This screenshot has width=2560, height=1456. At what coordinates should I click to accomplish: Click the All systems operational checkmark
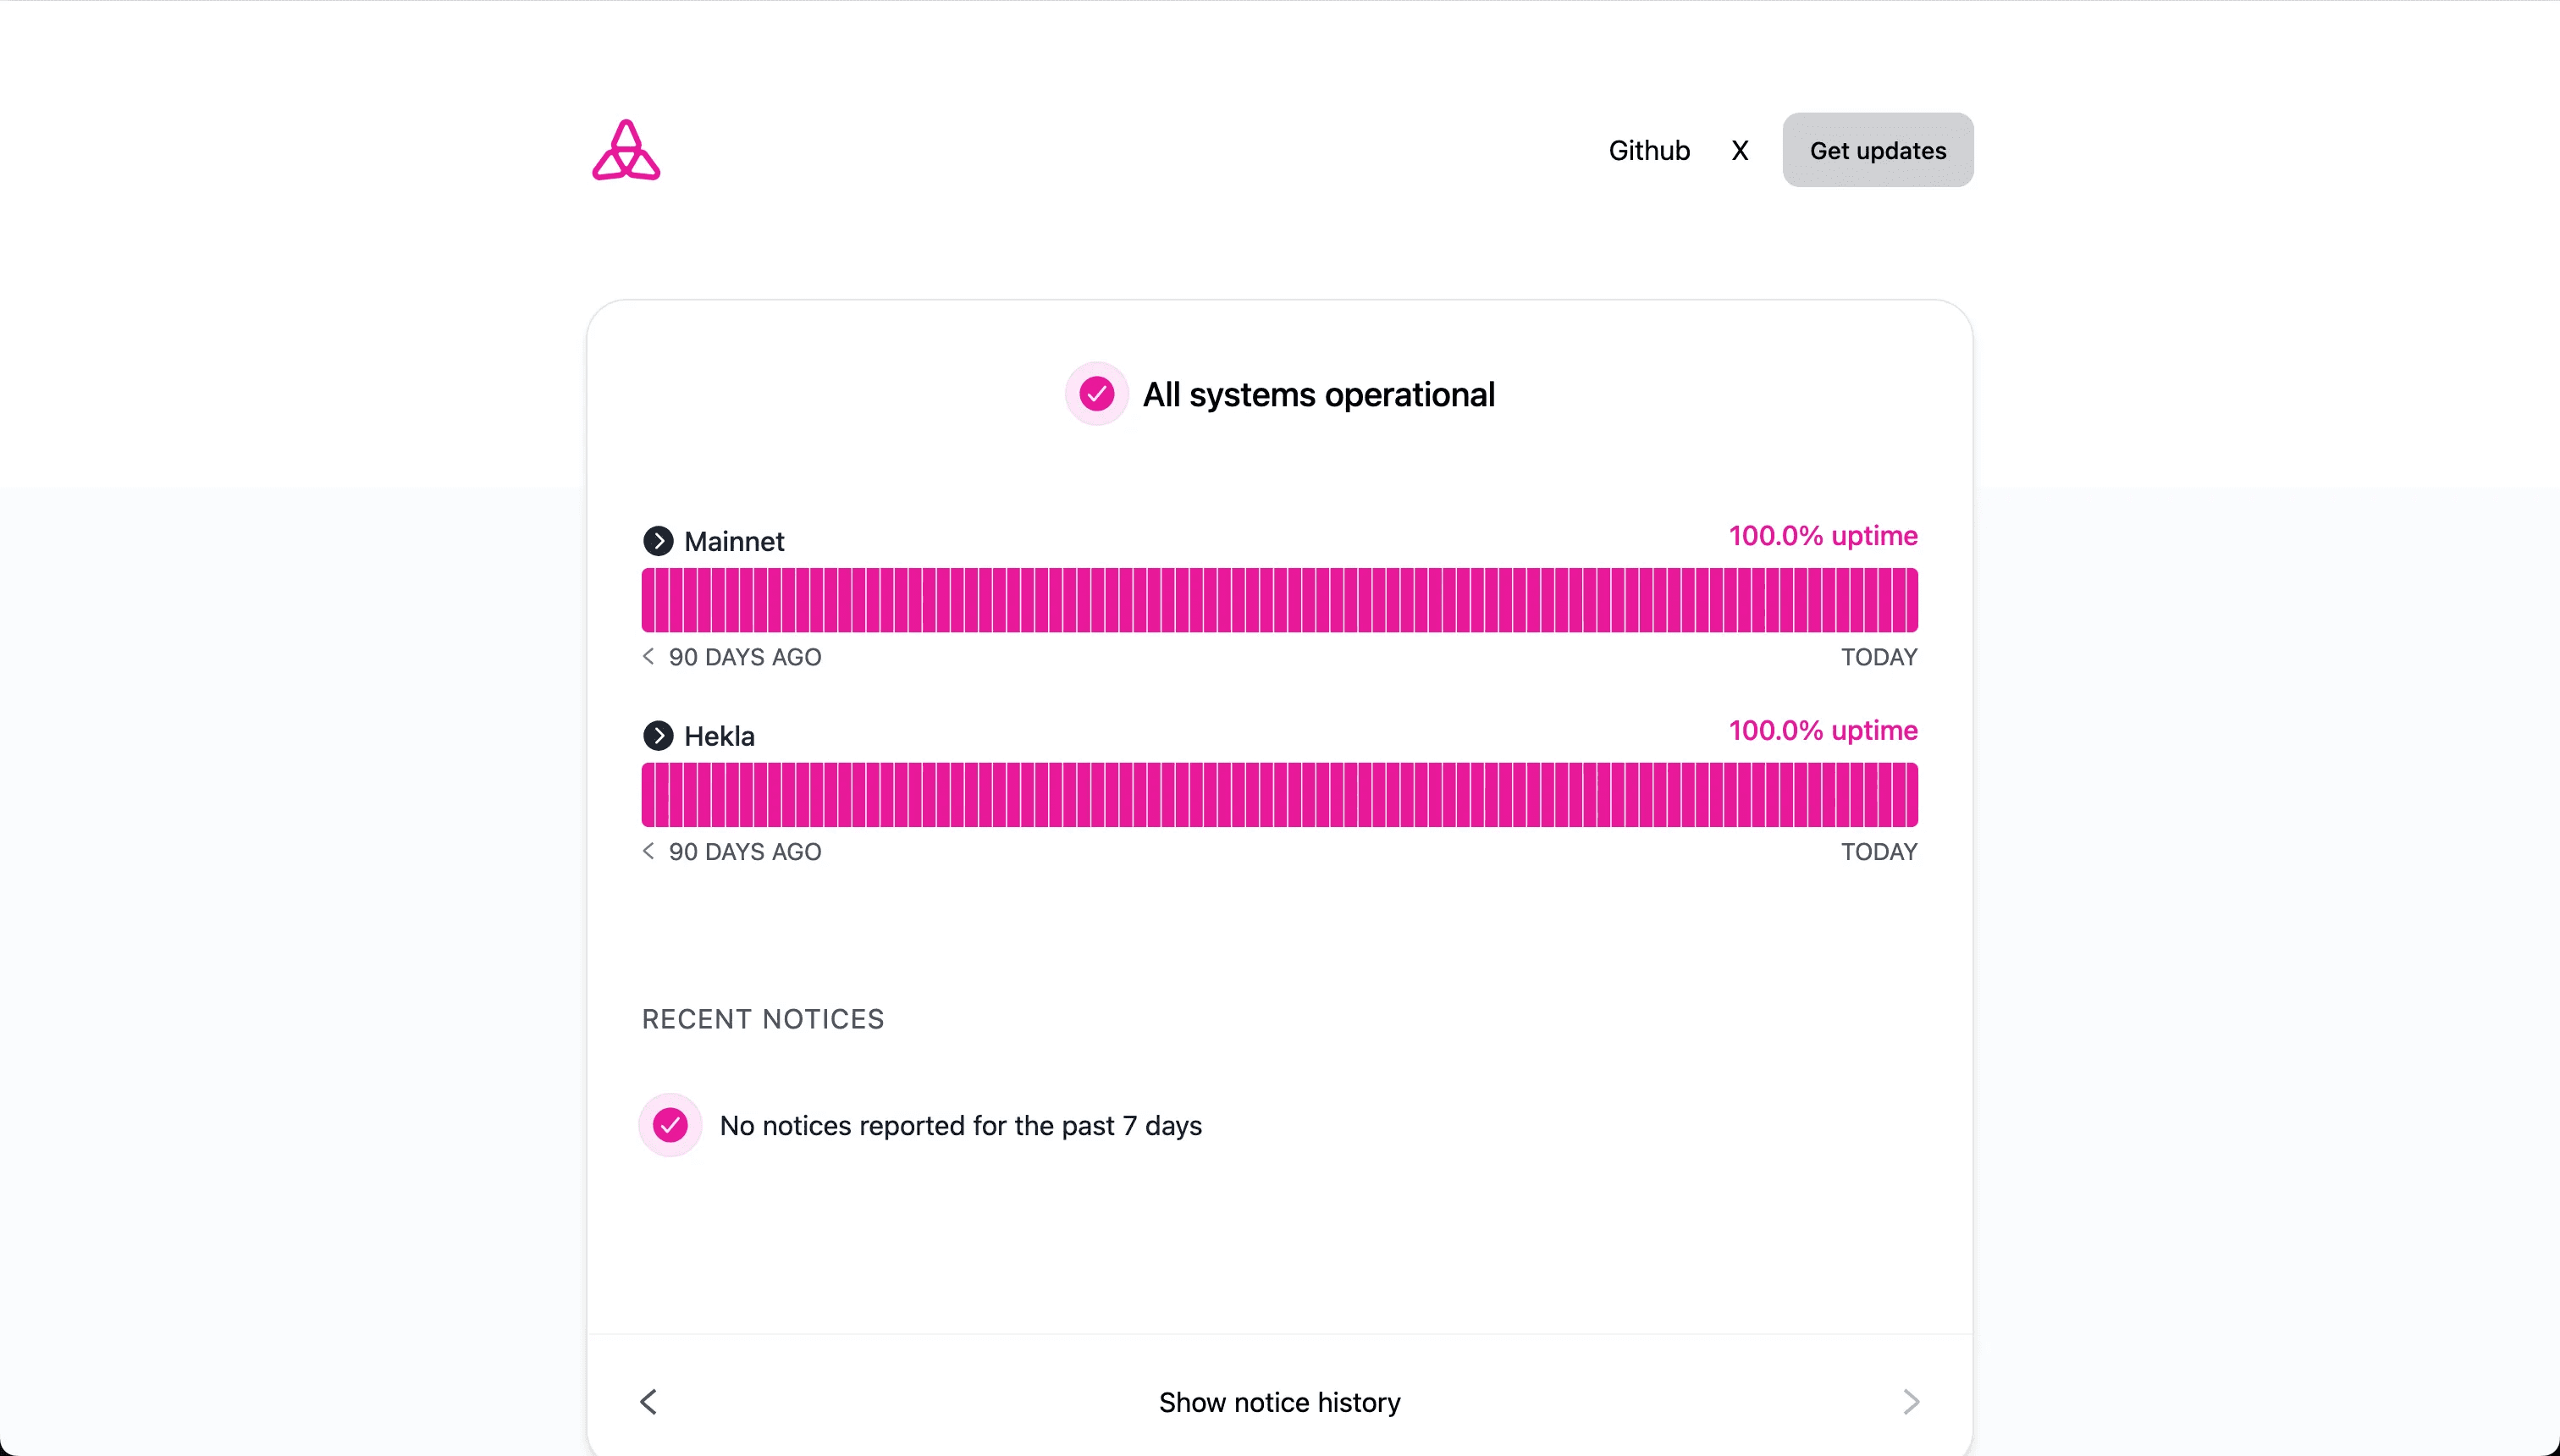pyautogui.click(x=1097, y=394)
